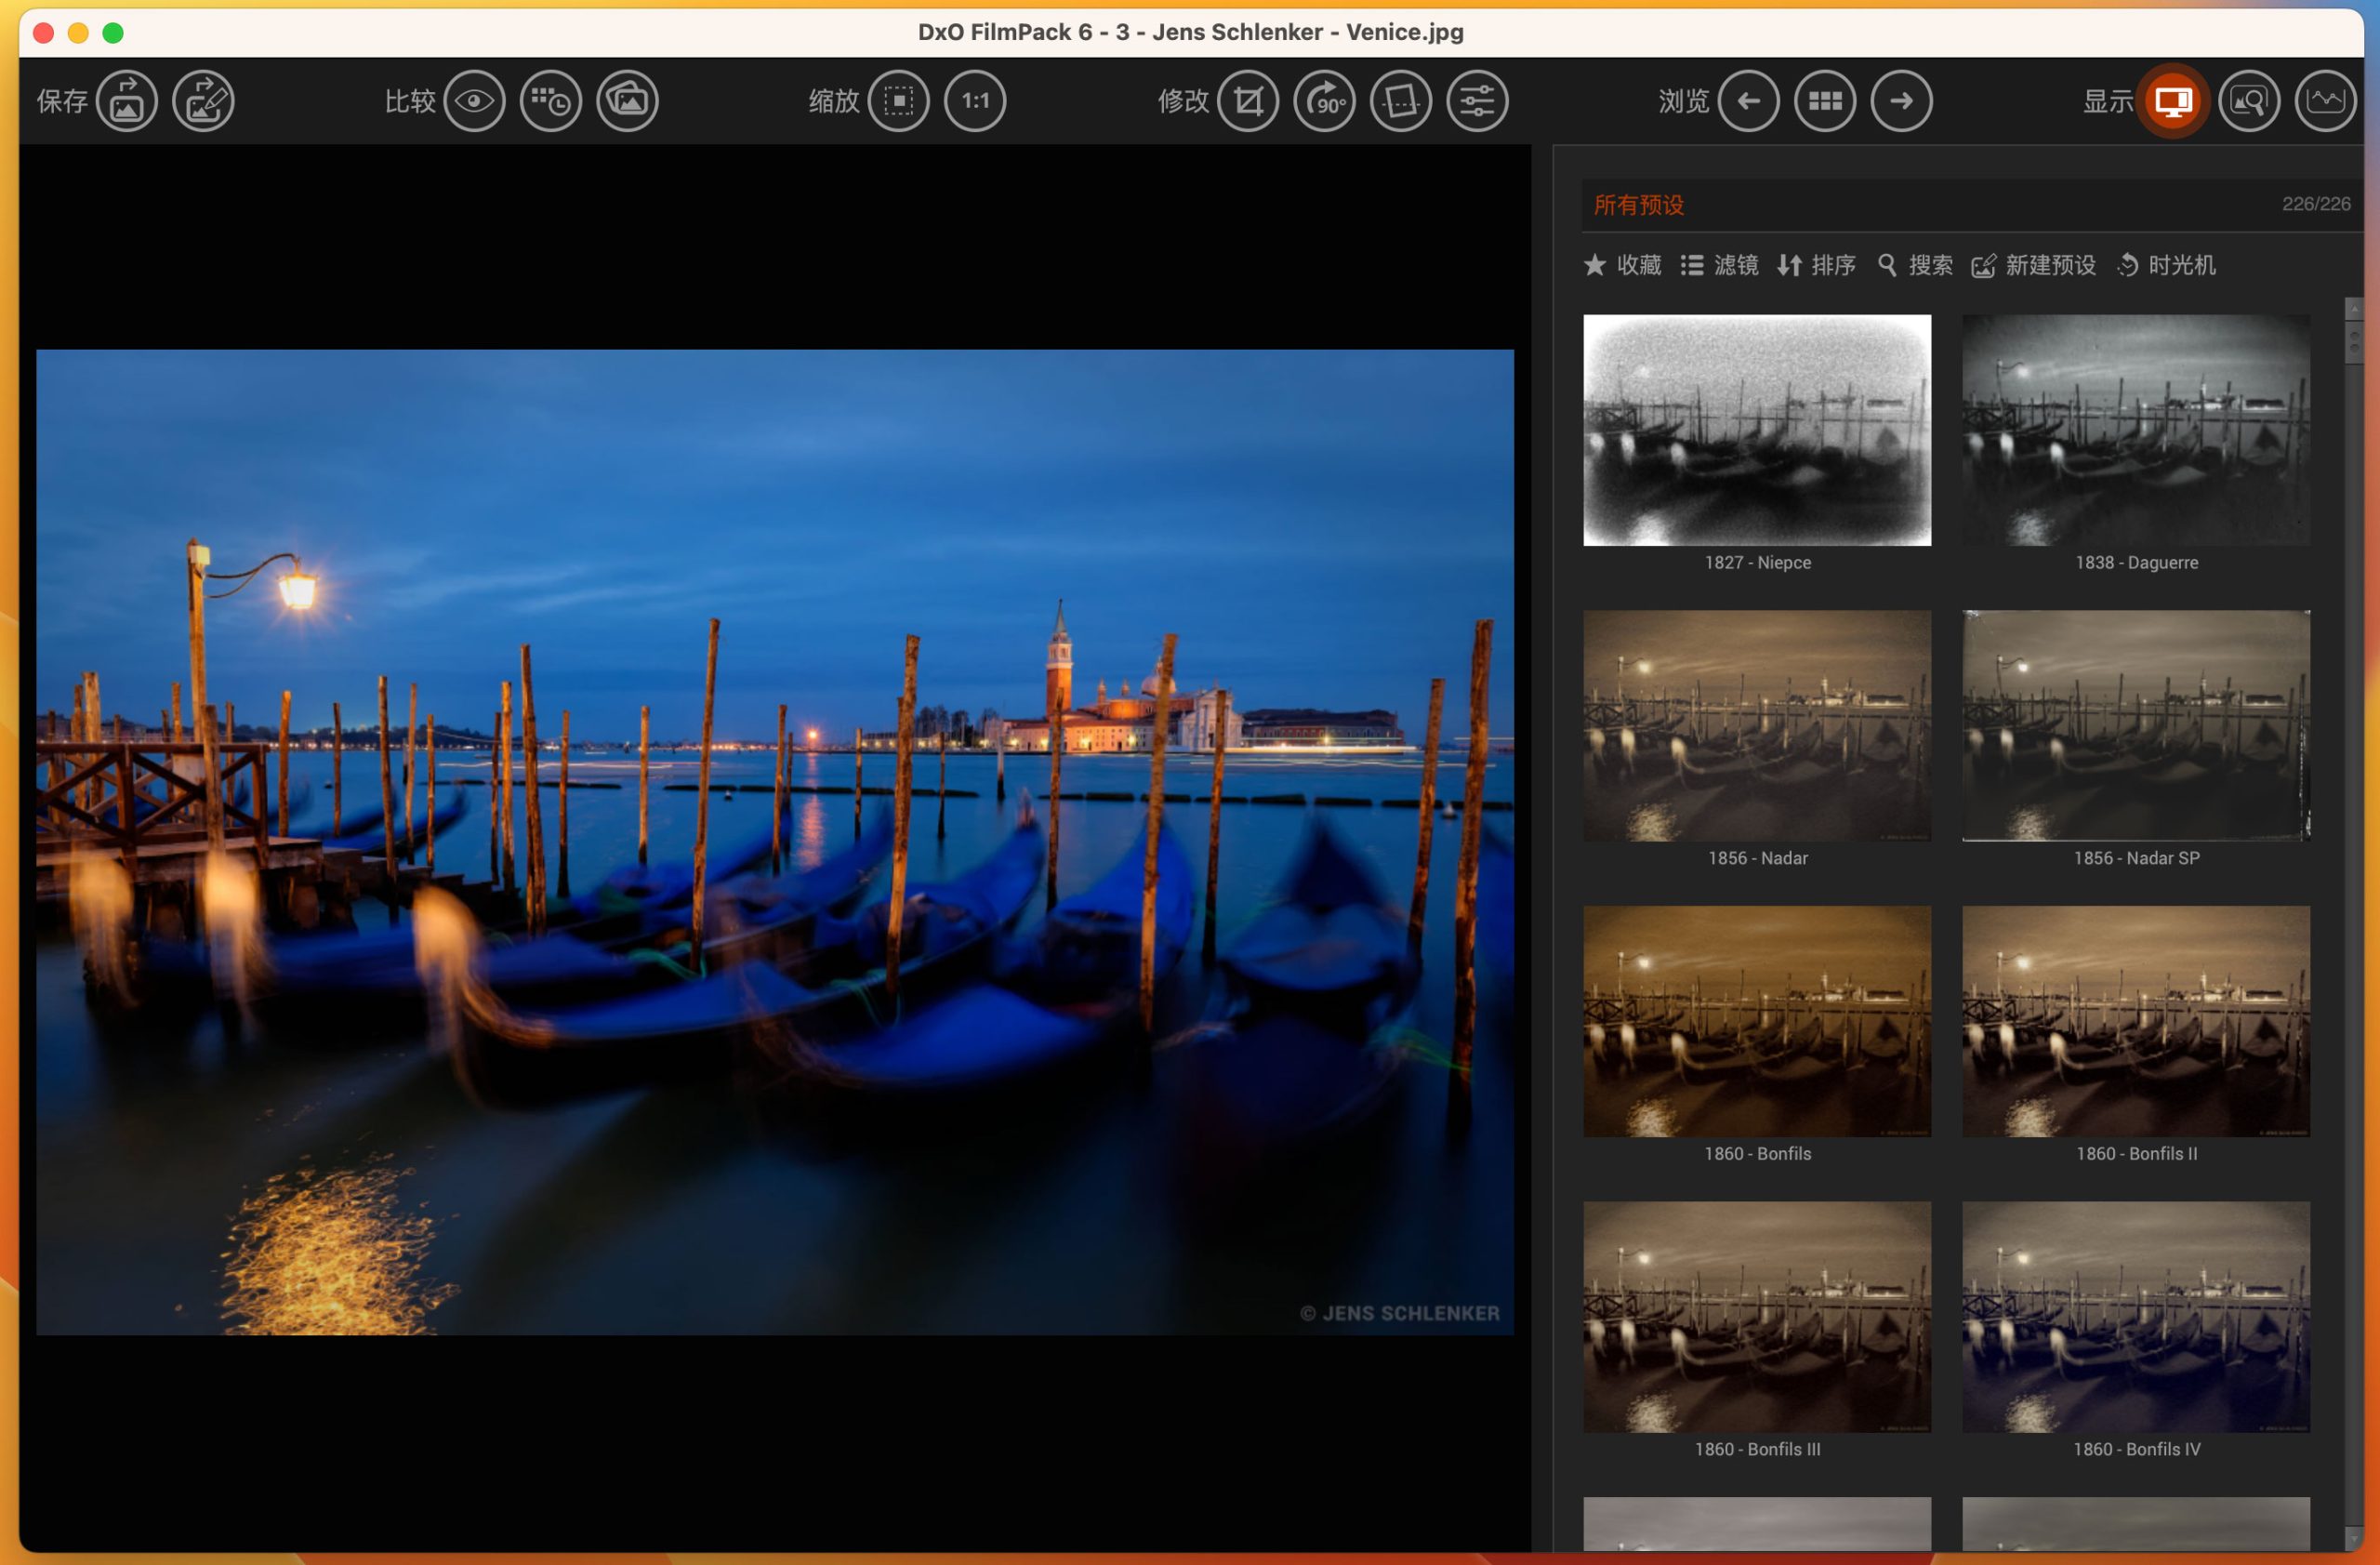Click the reference image icon
The height and width of the screenshot is (1565, 2380).
(x=627, y=101)
